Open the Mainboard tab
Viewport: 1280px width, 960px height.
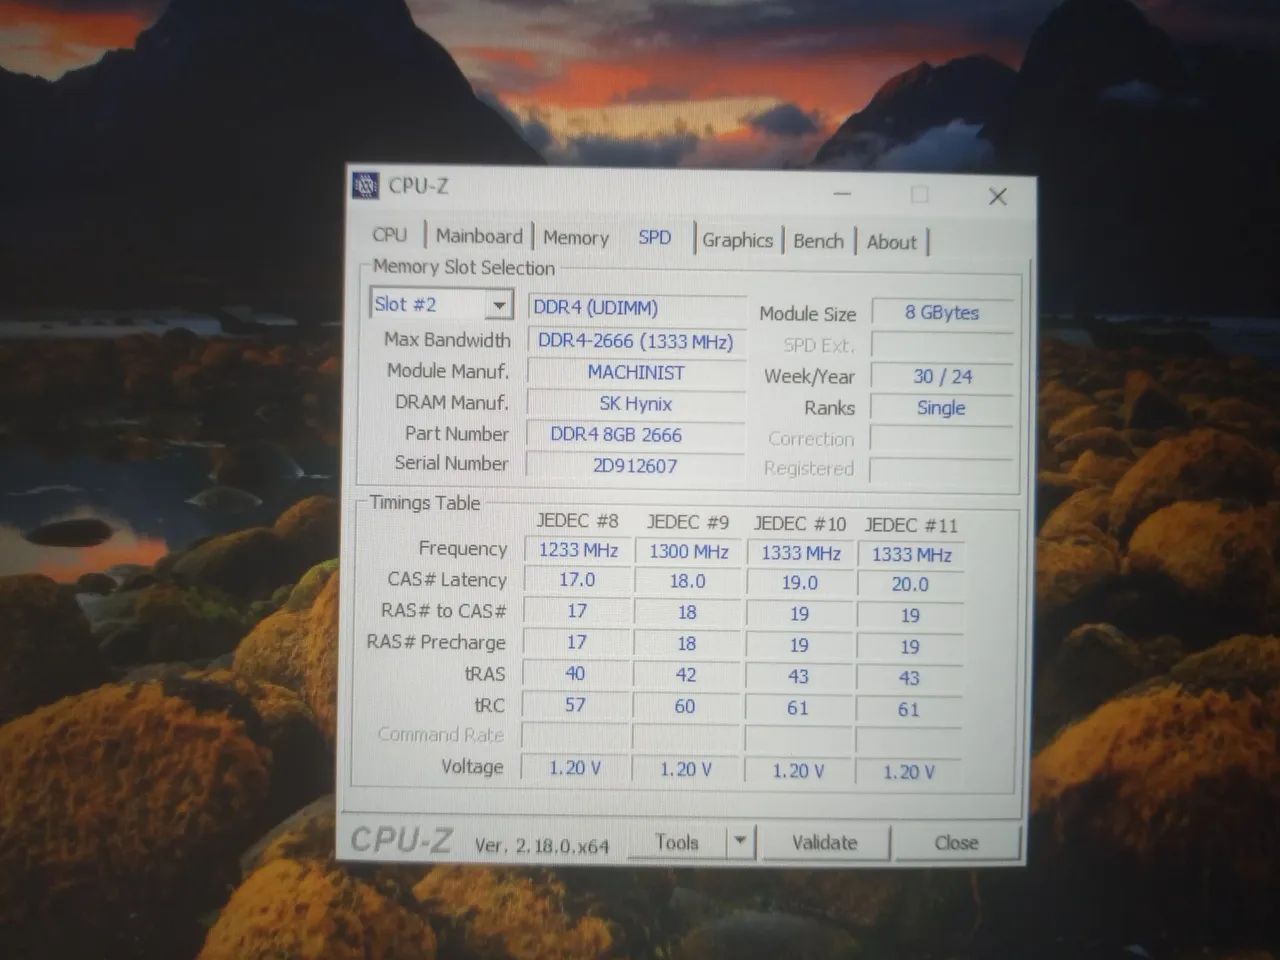tap(479, 236)
